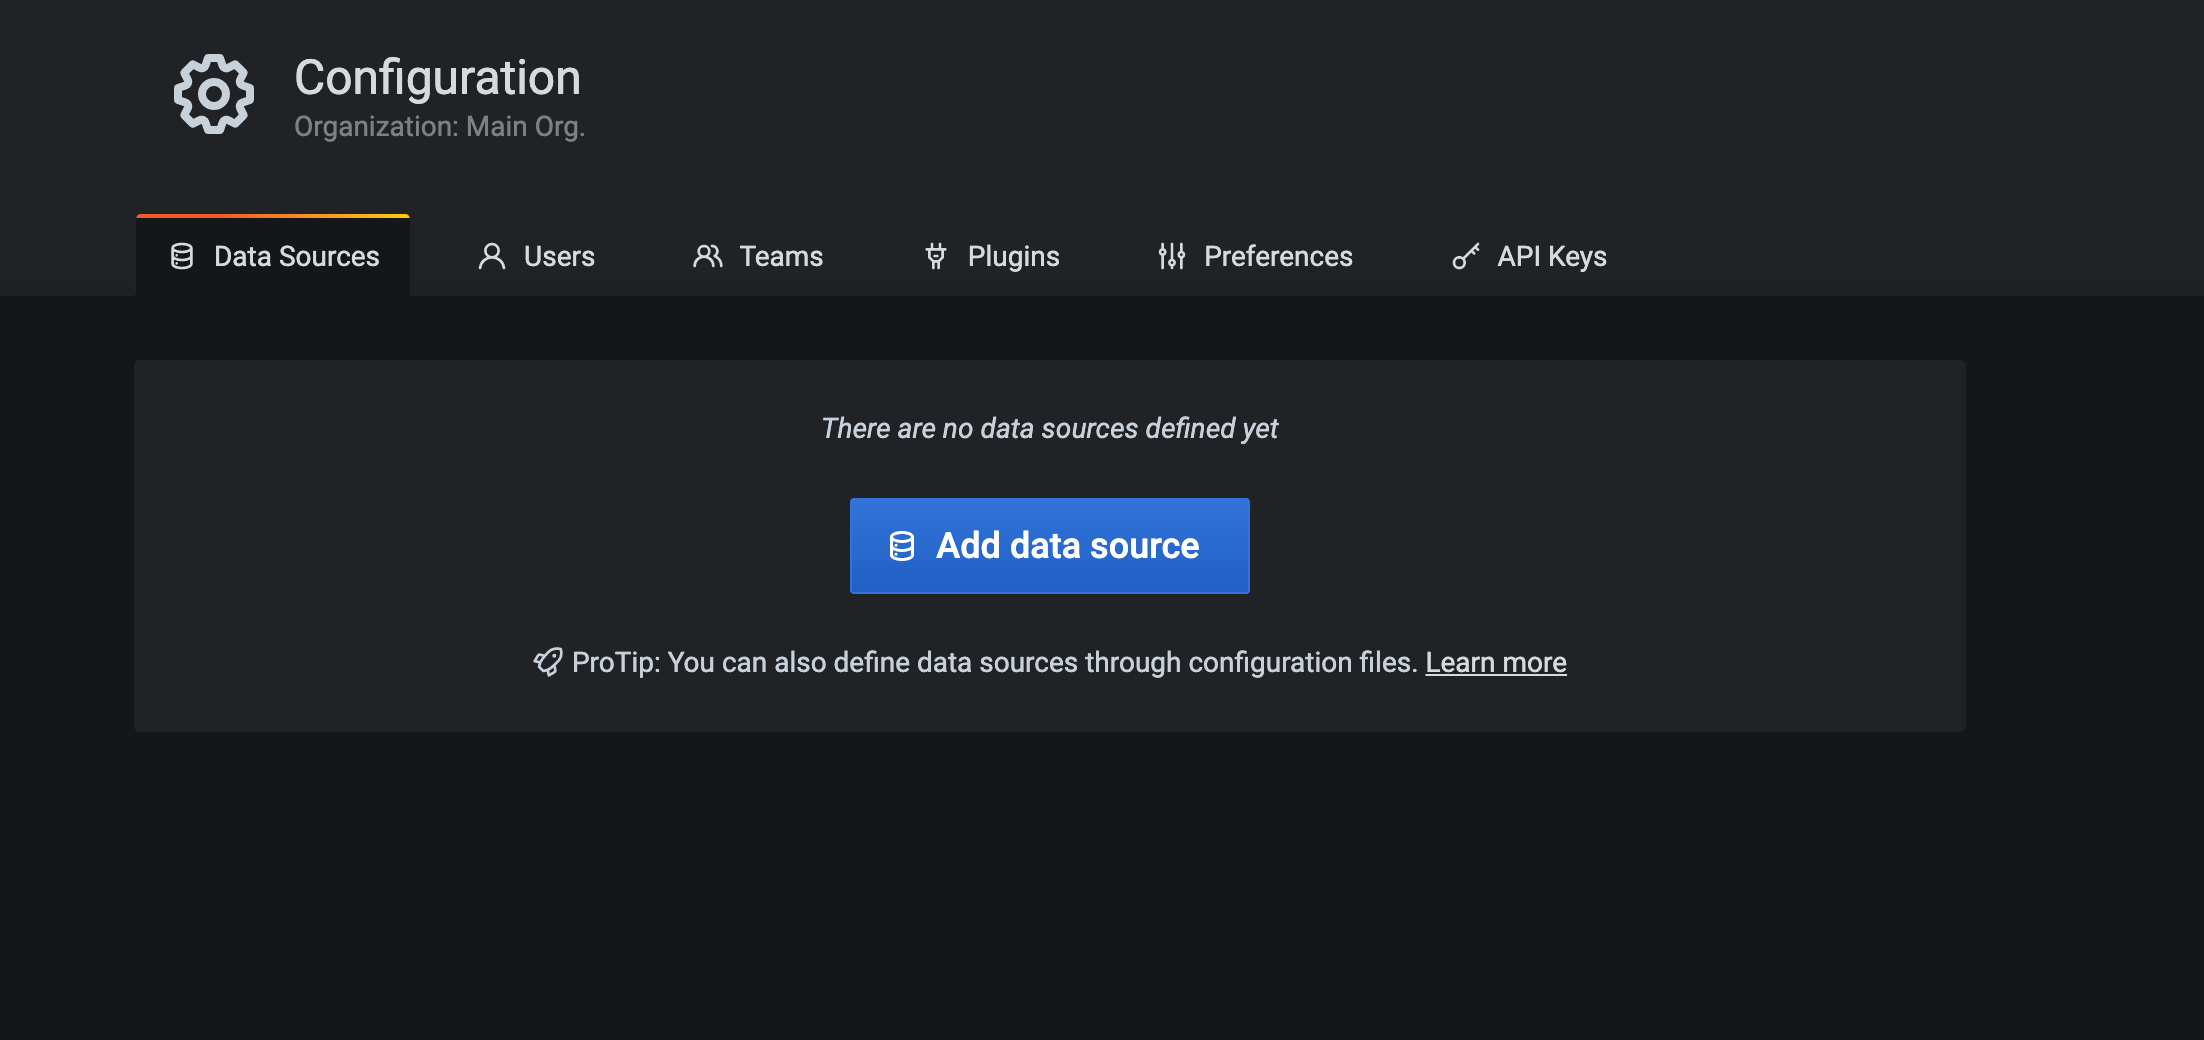Click the key icon beside API Keys
Viewport: 2204px width, 1040px height.
1465,257
